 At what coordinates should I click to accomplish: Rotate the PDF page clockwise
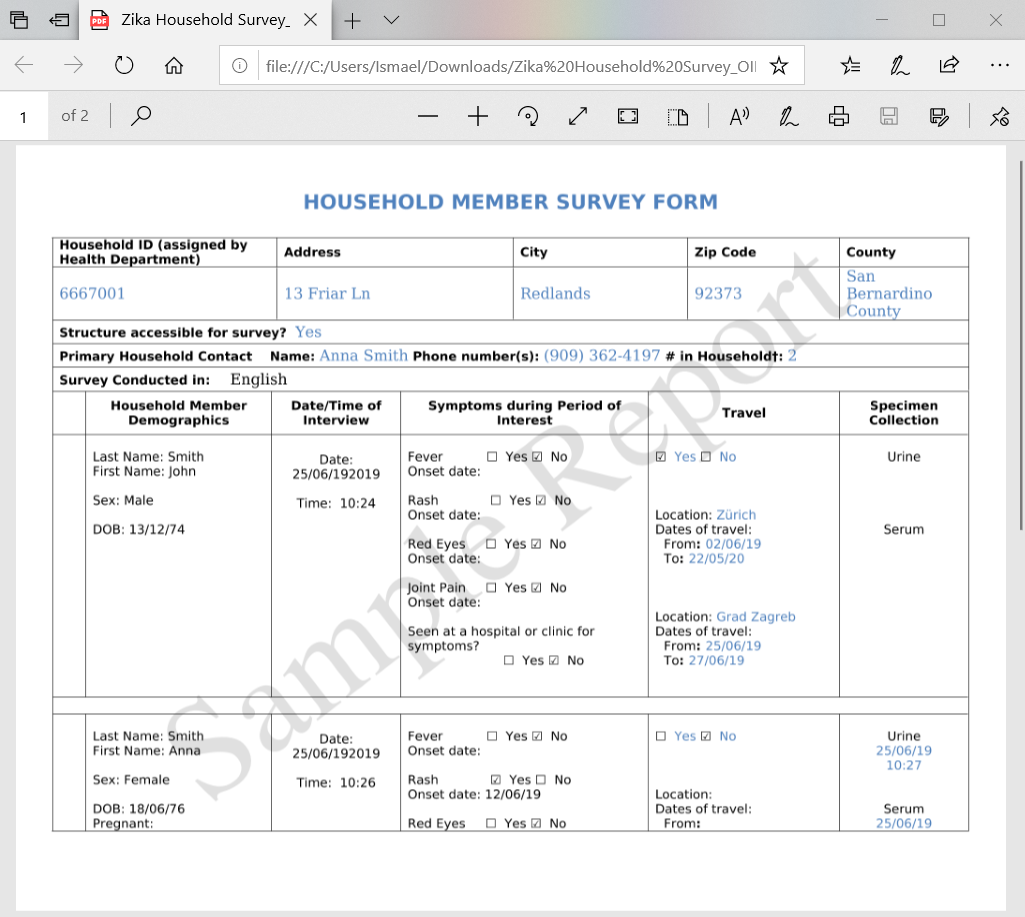click(528, 117)
